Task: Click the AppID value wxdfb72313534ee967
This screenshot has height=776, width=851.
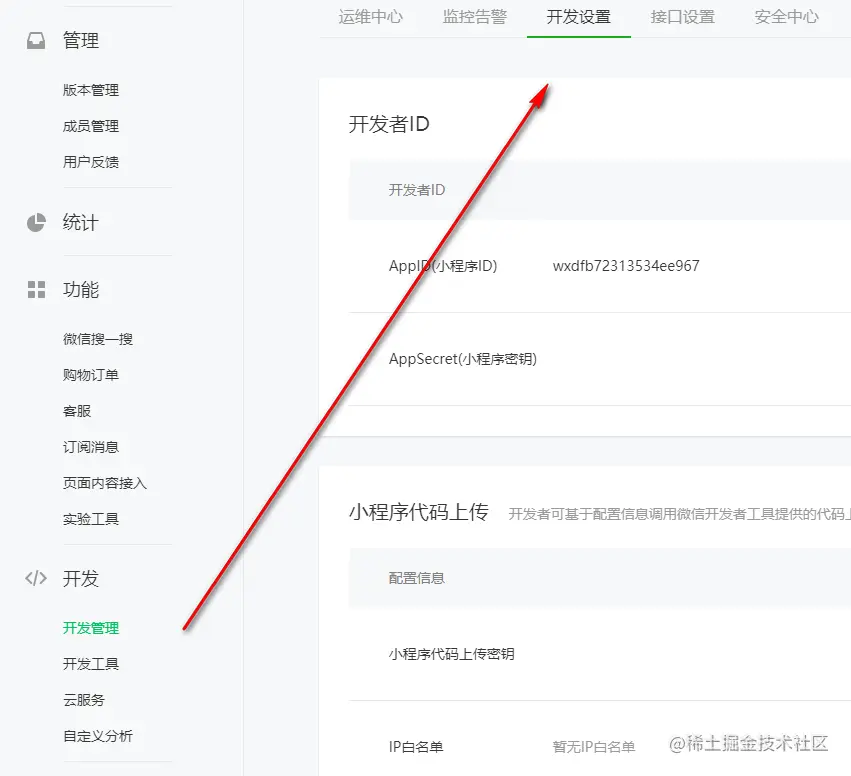Action: coord(626,266)
